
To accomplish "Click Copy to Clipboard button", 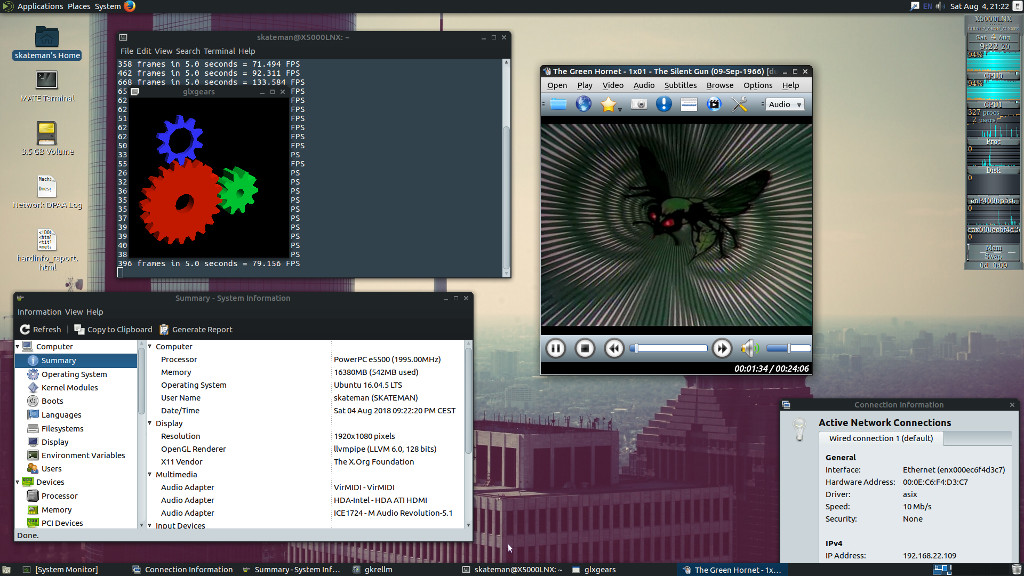I will click(113, 329).
